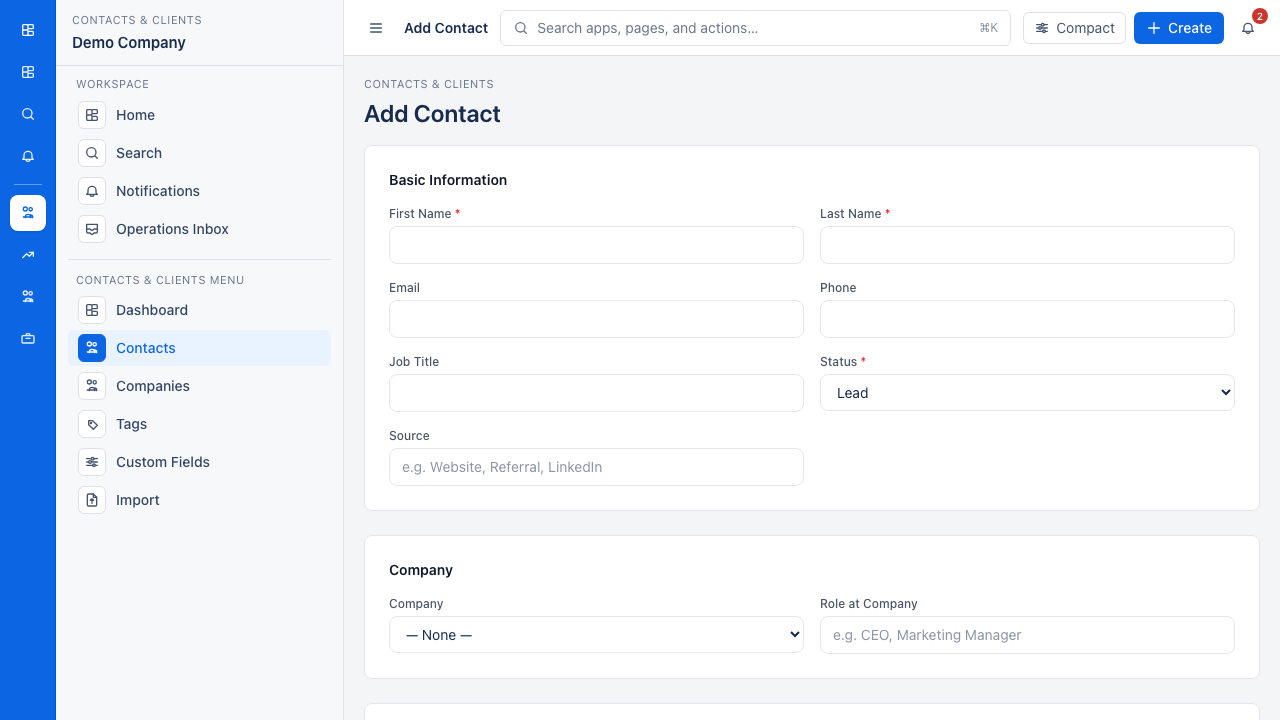Click the Source input field

tap(596, 467)
